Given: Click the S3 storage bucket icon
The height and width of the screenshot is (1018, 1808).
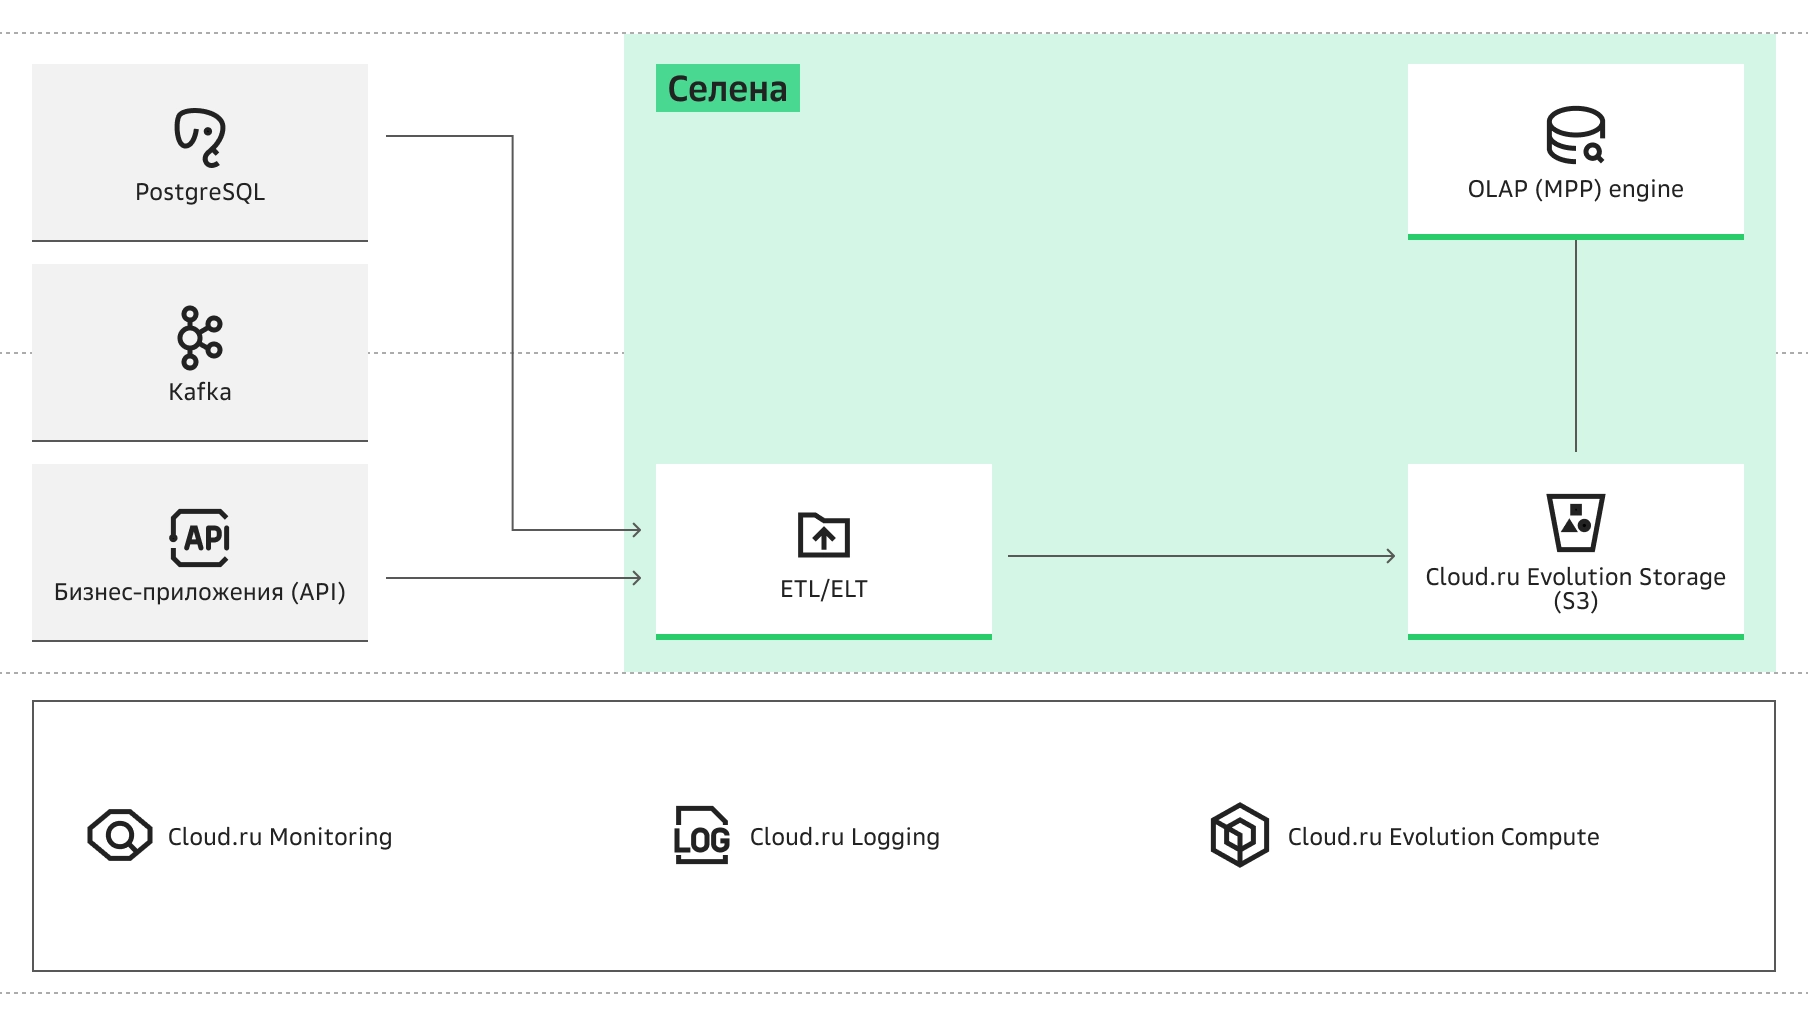Looking at the screenshot, I should click(1576, 522).
